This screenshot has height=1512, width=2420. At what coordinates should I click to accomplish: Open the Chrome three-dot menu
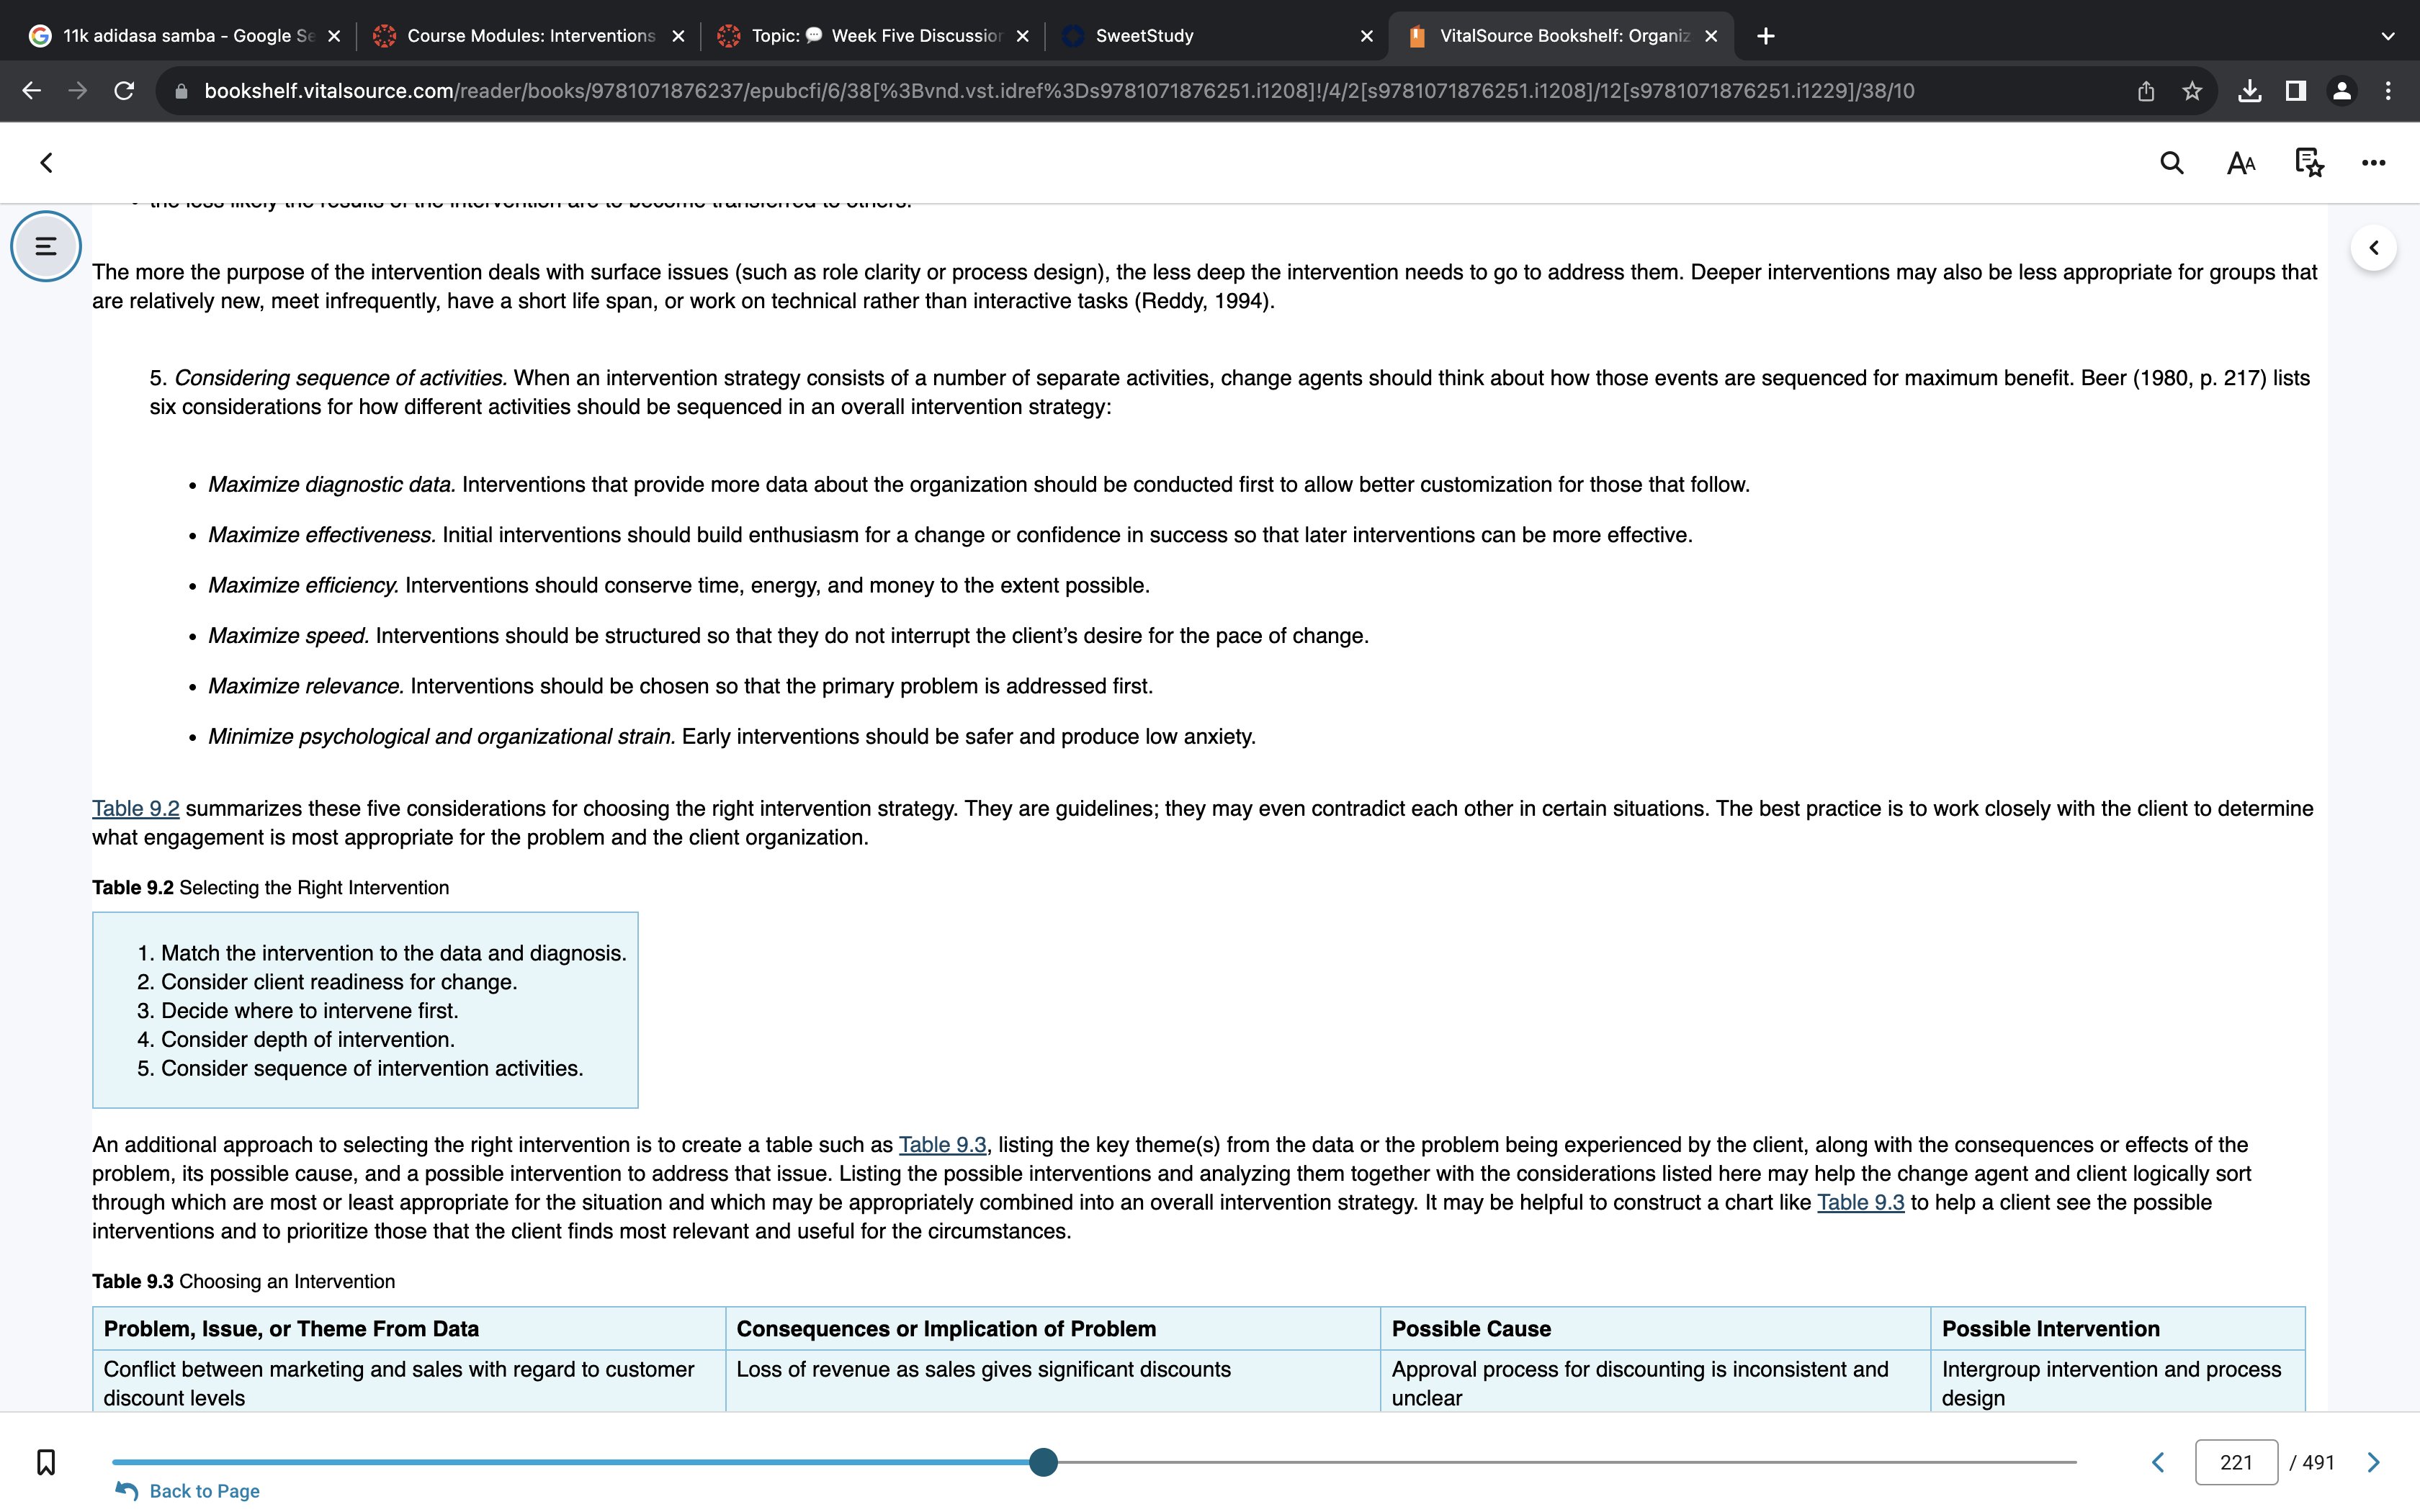pyautogui.click(x=2388, y=91)
